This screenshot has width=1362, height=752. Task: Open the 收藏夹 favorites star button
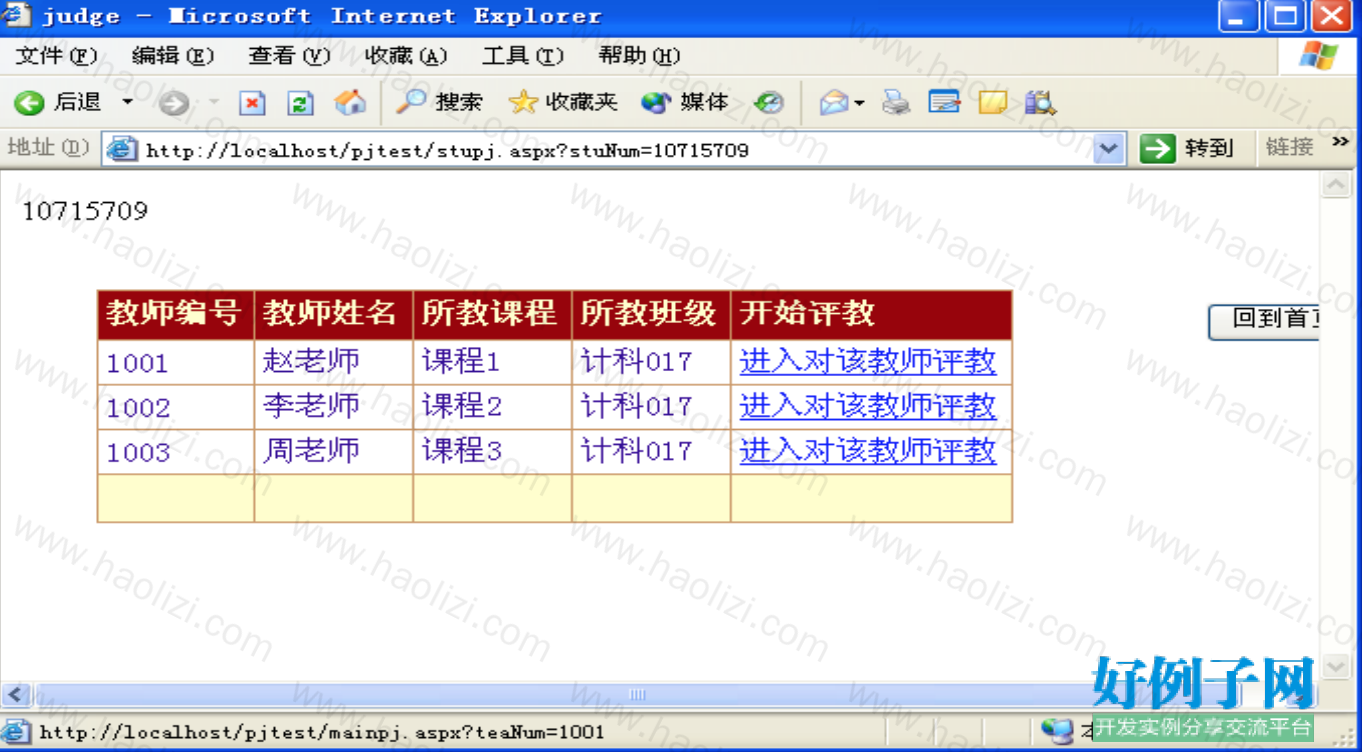(562, 102)
